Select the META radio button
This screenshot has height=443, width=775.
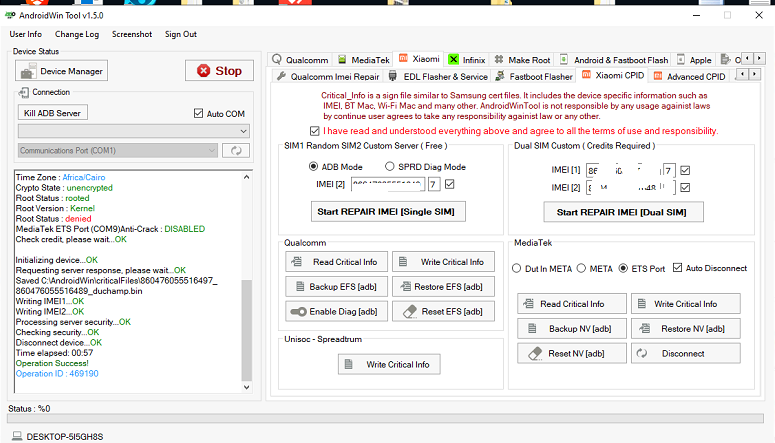click(581, 268)
